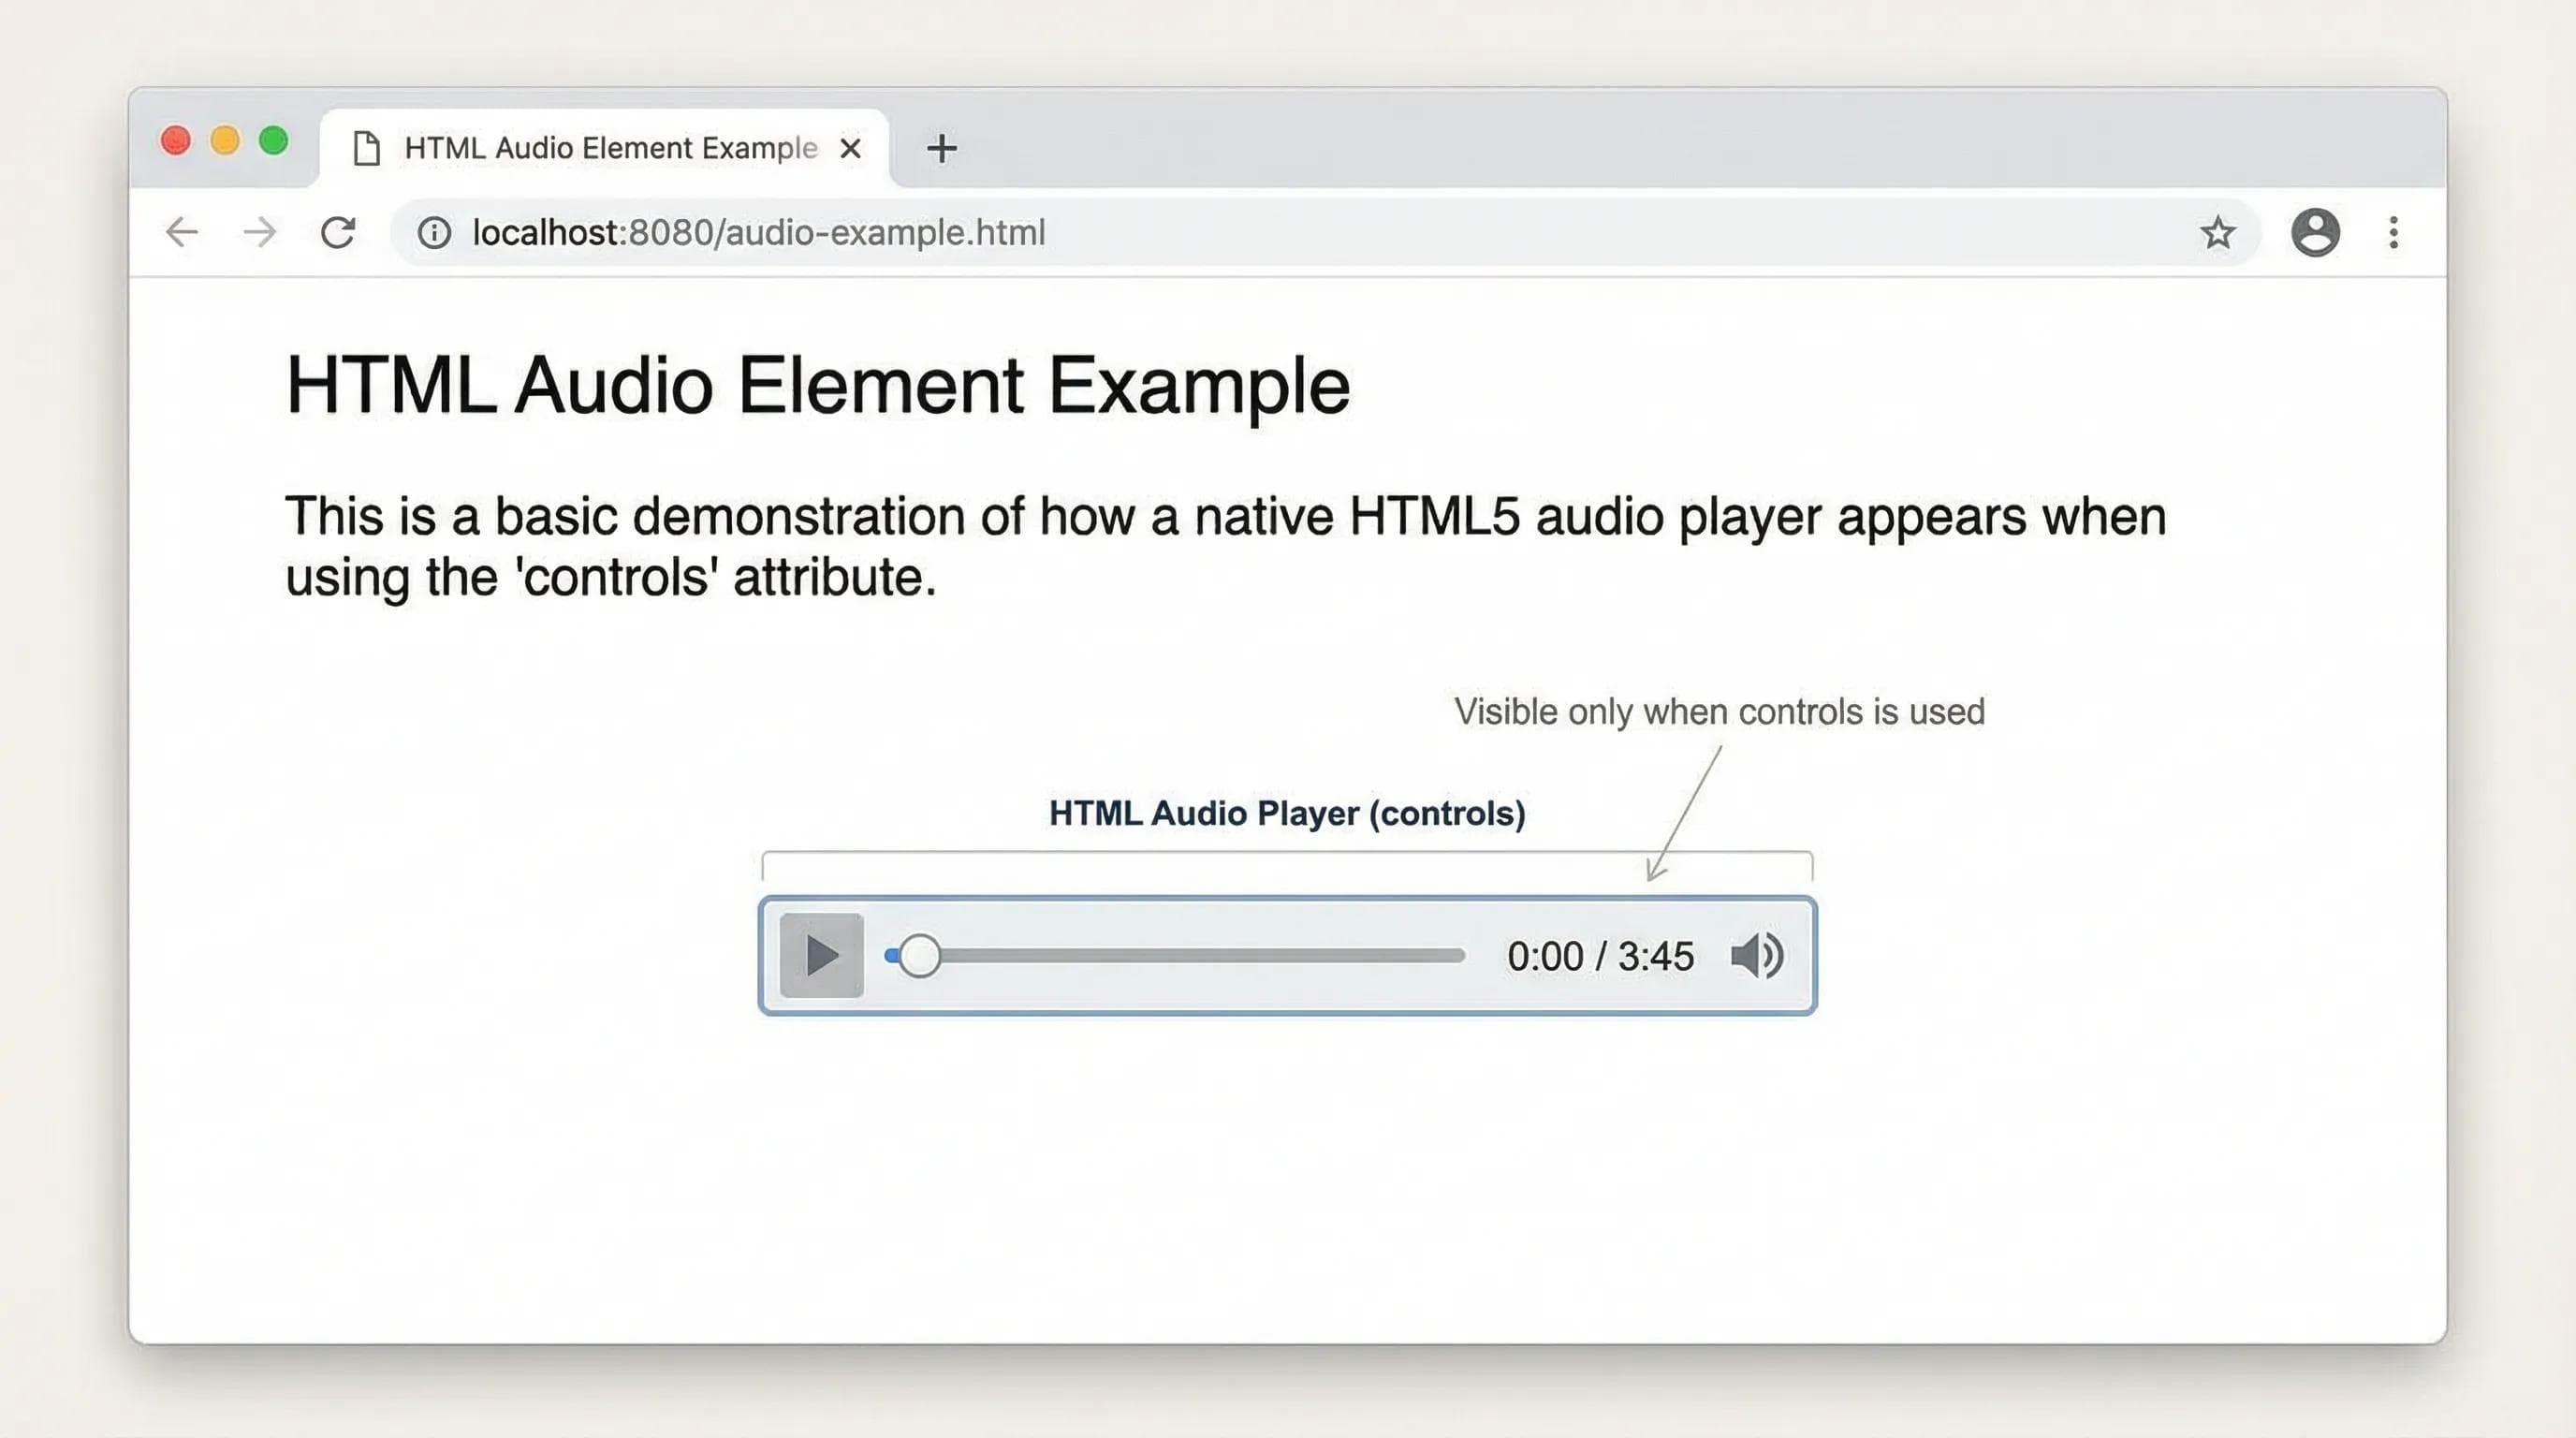
Task: Open the three-dot browser menu
Action: (2393, 233)
